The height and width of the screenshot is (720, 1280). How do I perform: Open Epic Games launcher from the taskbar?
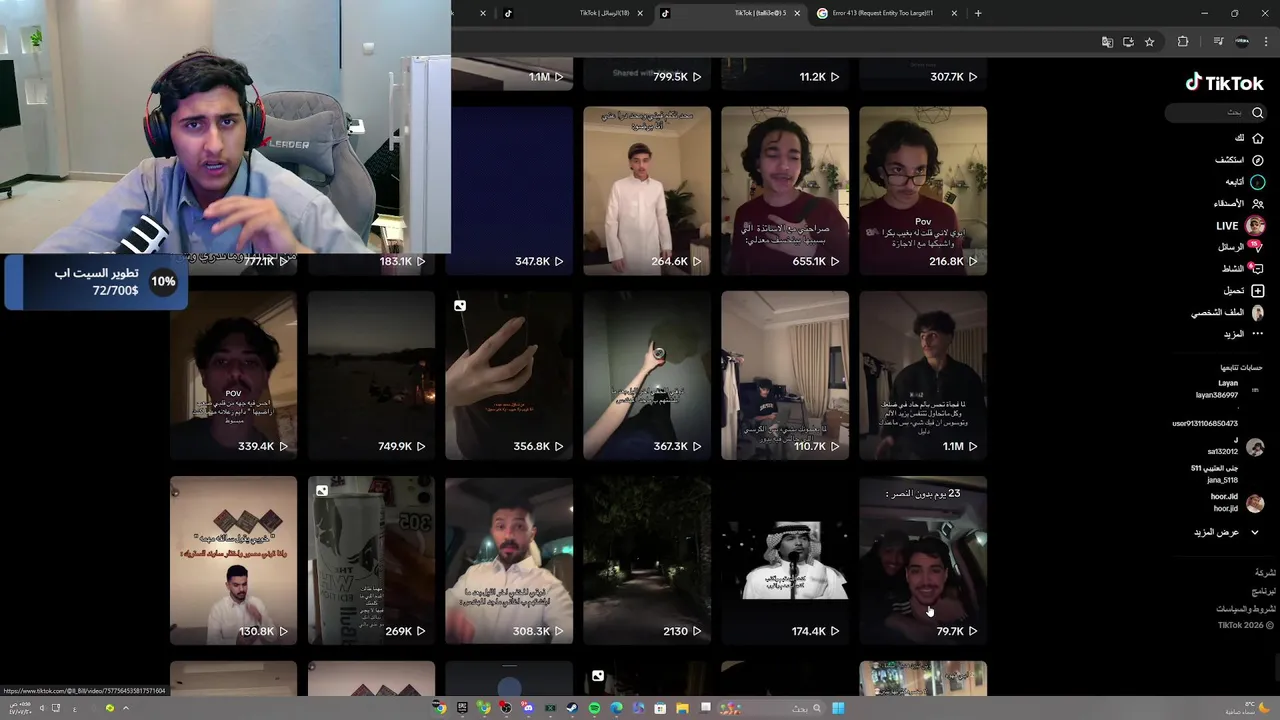pos(462,708)
